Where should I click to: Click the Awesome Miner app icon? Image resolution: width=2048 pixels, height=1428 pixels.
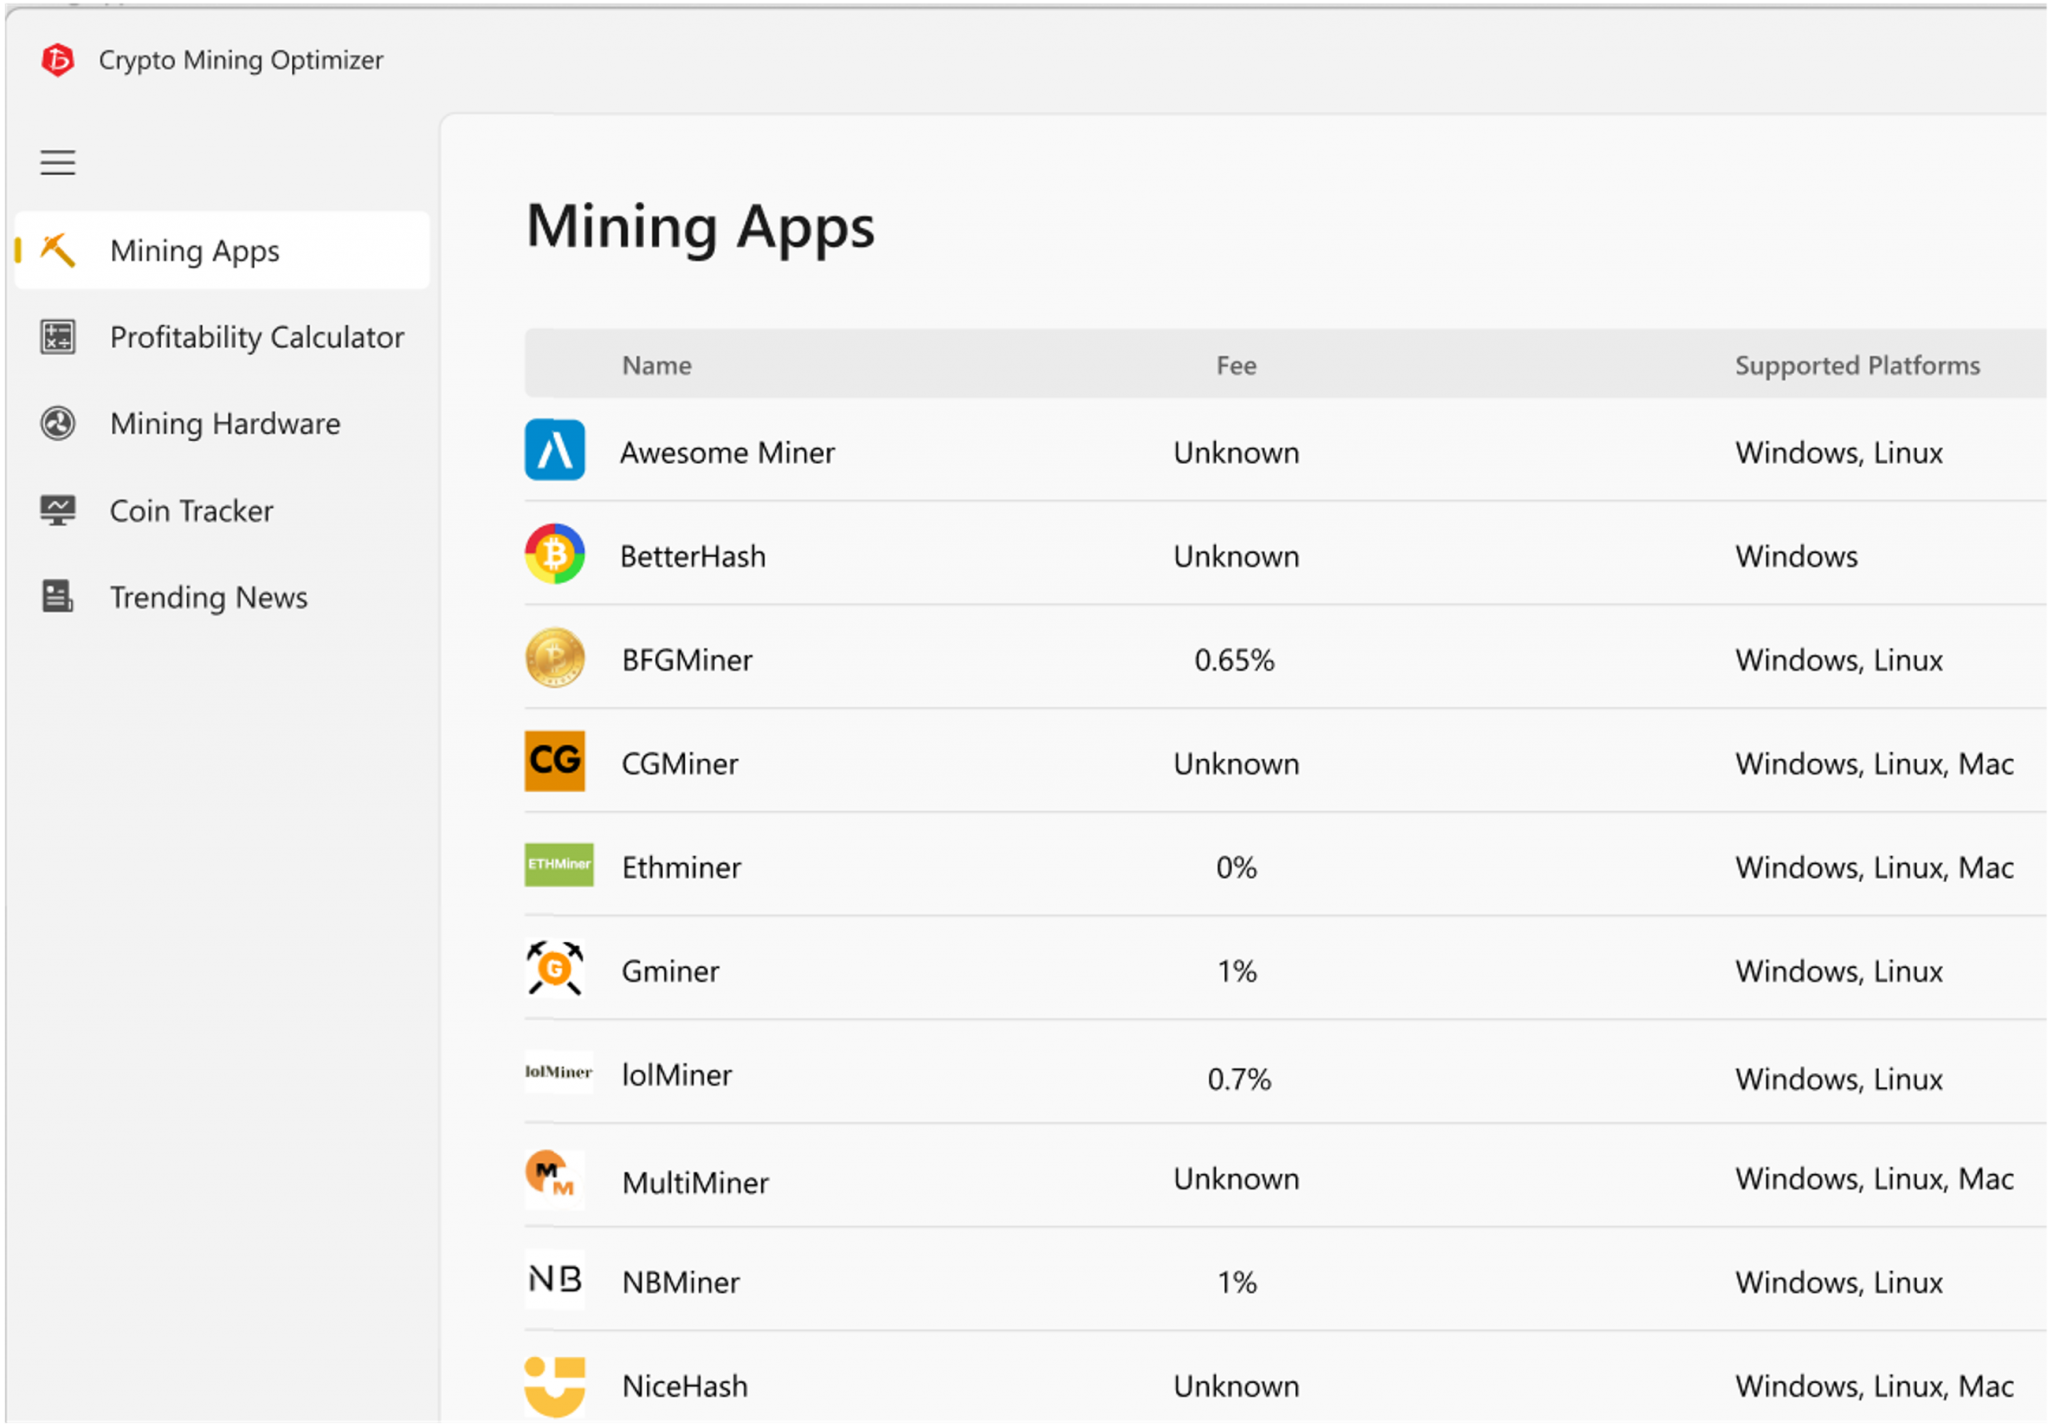555,450
